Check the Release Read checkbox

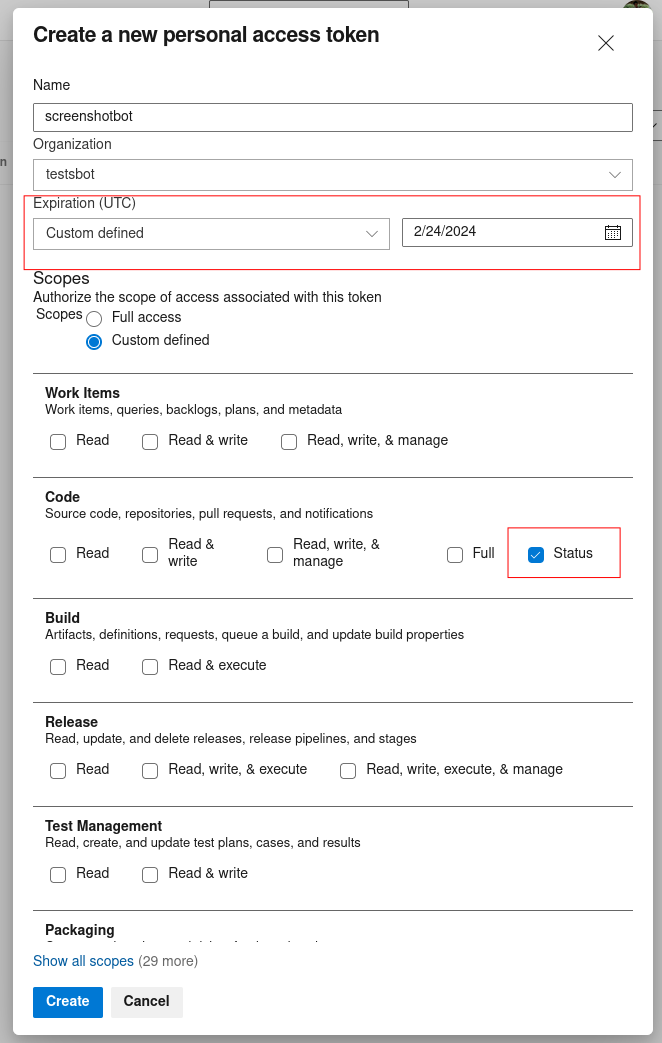pyautogui.click(x=58, y=770)
